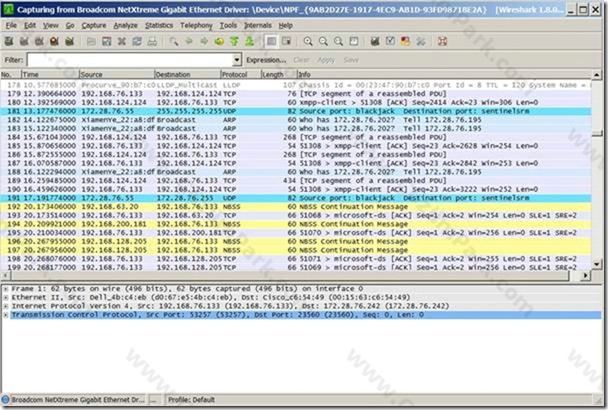Click the Expression... filter button

tap(266, 60)
